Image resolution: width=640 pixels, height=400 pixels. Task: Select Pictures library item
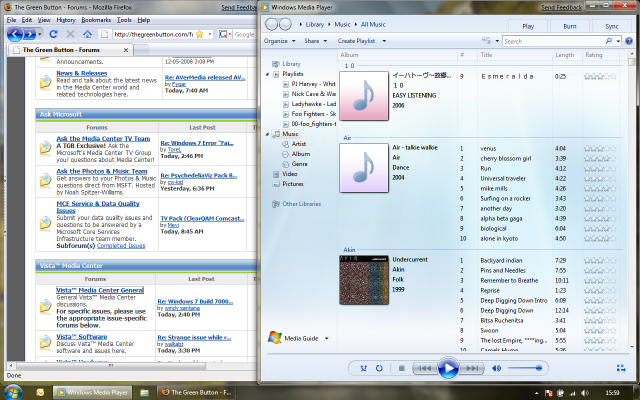point(293,184)
